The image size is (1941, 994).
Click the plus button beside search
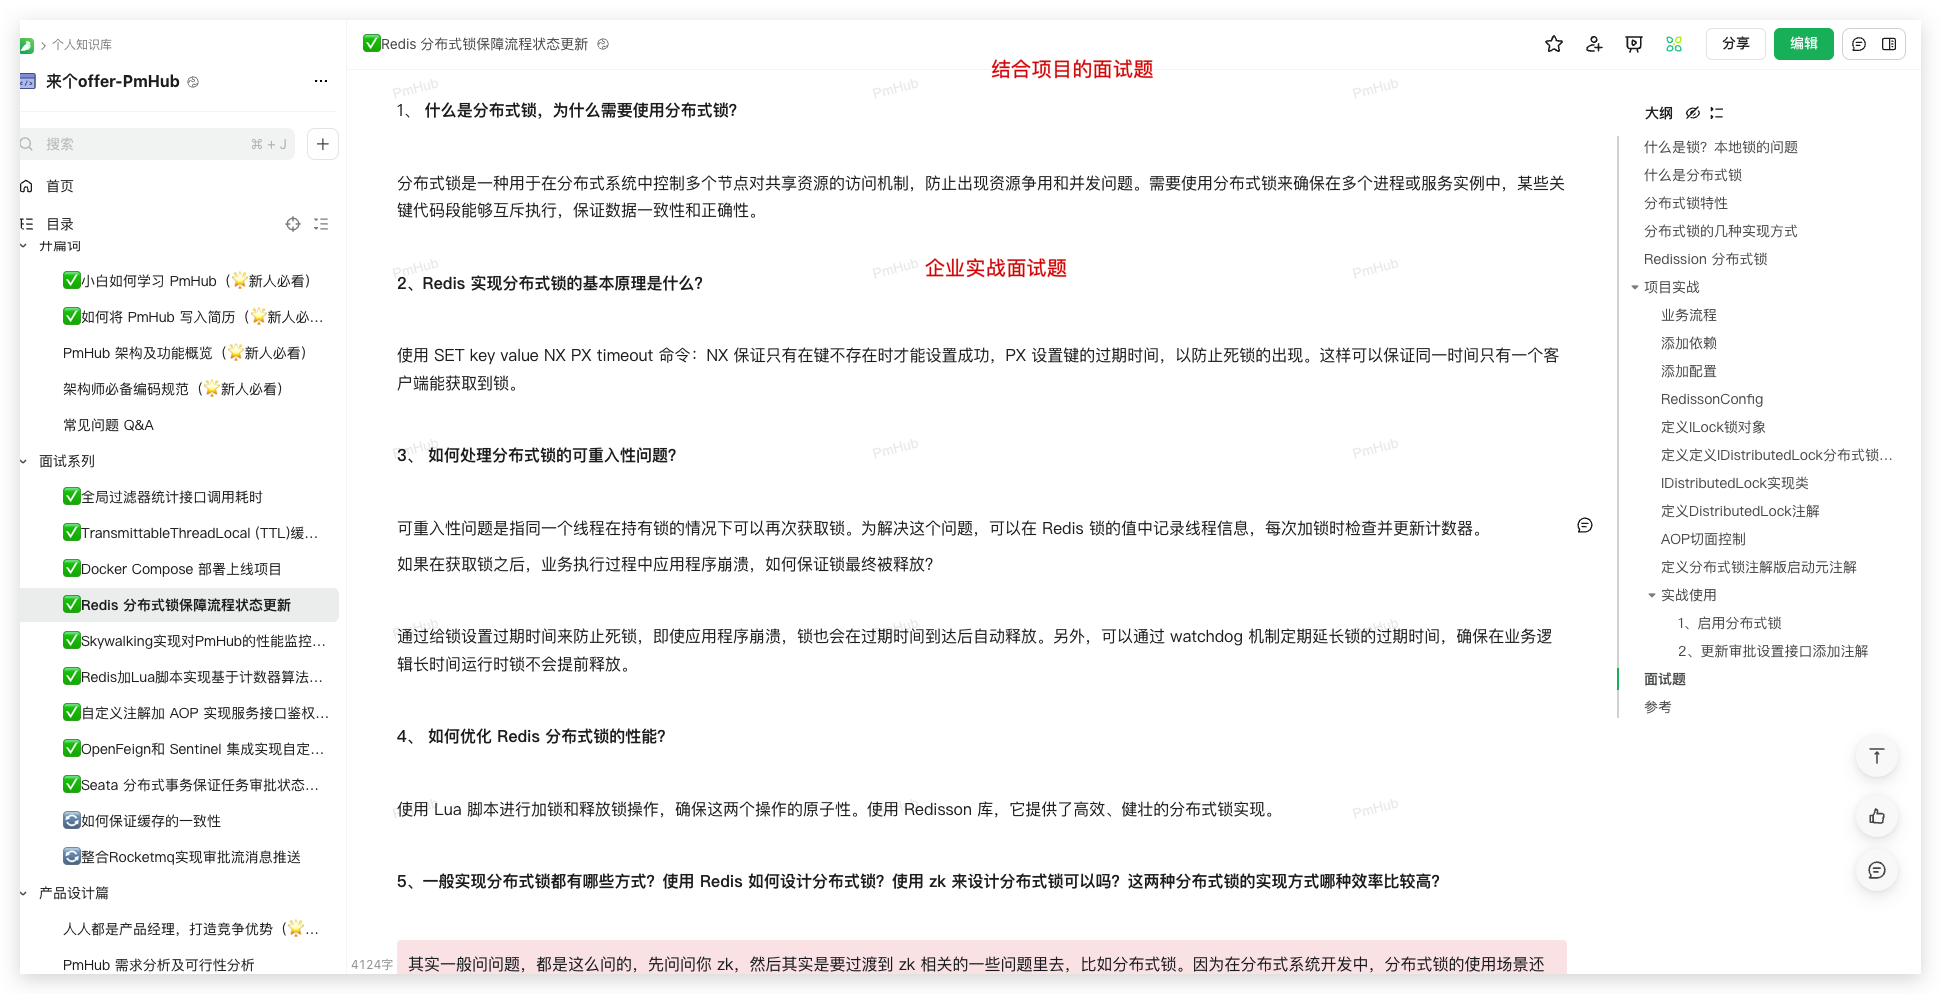tap(322, 144)
